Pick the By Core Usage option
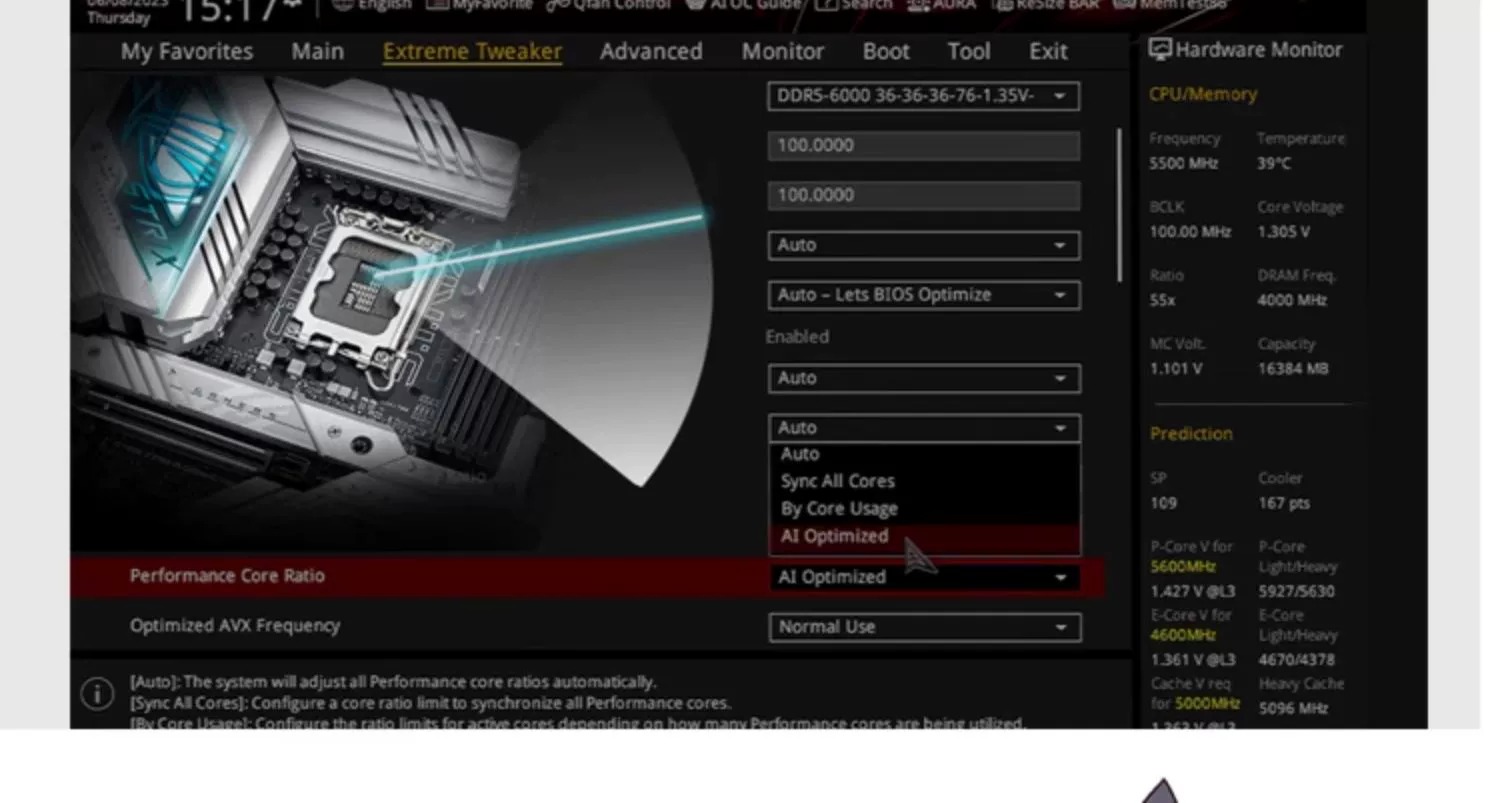This screenshot has height=803, width=1500. pyautogui.click(x=924, y=508)
